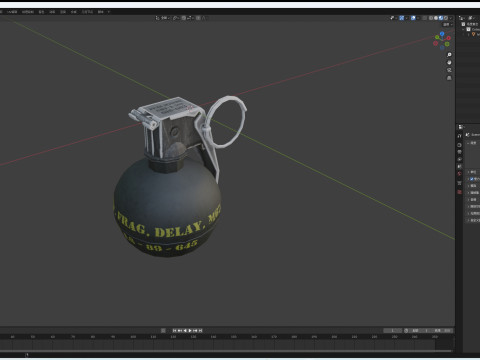480x360 pixels.
Task: Jump to the next keyframe
Action: coord(195,331)
